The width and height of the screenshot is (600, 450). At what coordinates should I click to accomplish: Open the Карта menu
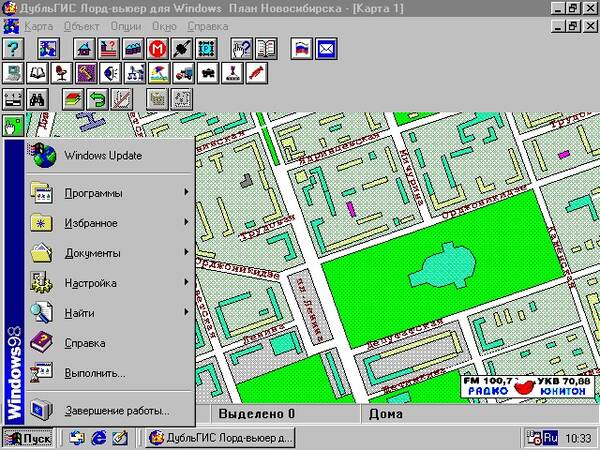coord(39,26)
